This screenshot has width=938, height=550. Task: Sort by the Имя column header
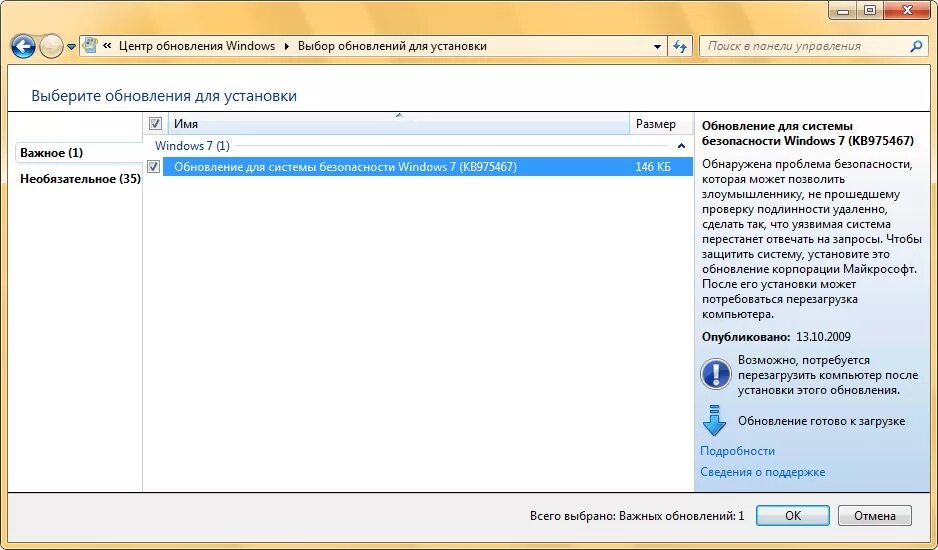(x=398, y=124)
